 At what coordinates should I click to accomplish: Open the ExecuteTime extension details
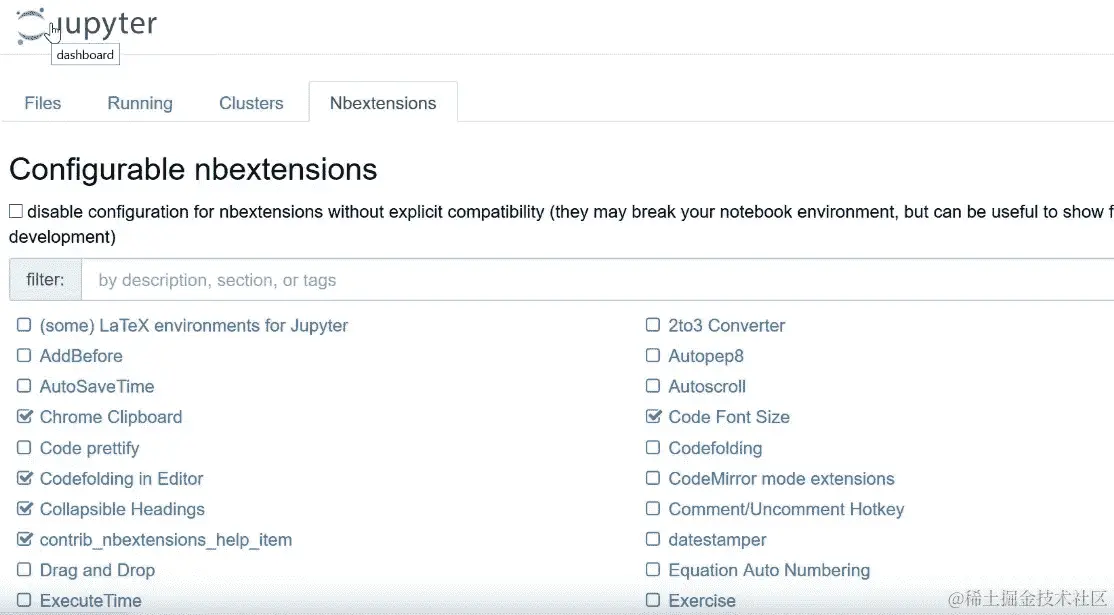pos(90,601)
